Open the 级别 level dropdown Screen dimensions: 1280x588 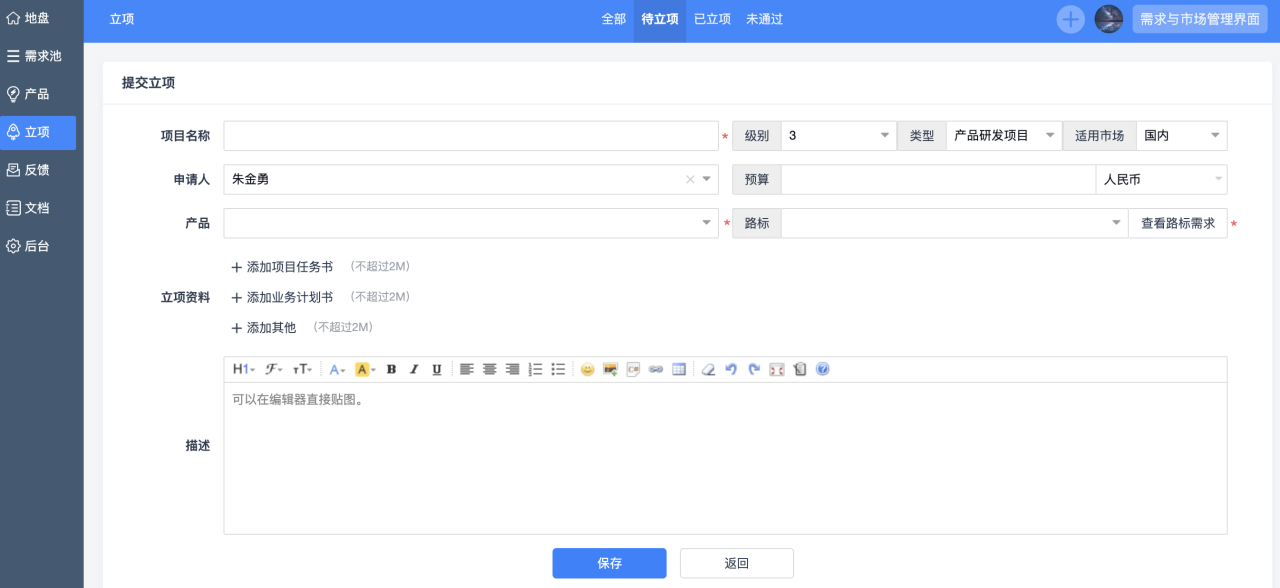[x=838, y=136]
